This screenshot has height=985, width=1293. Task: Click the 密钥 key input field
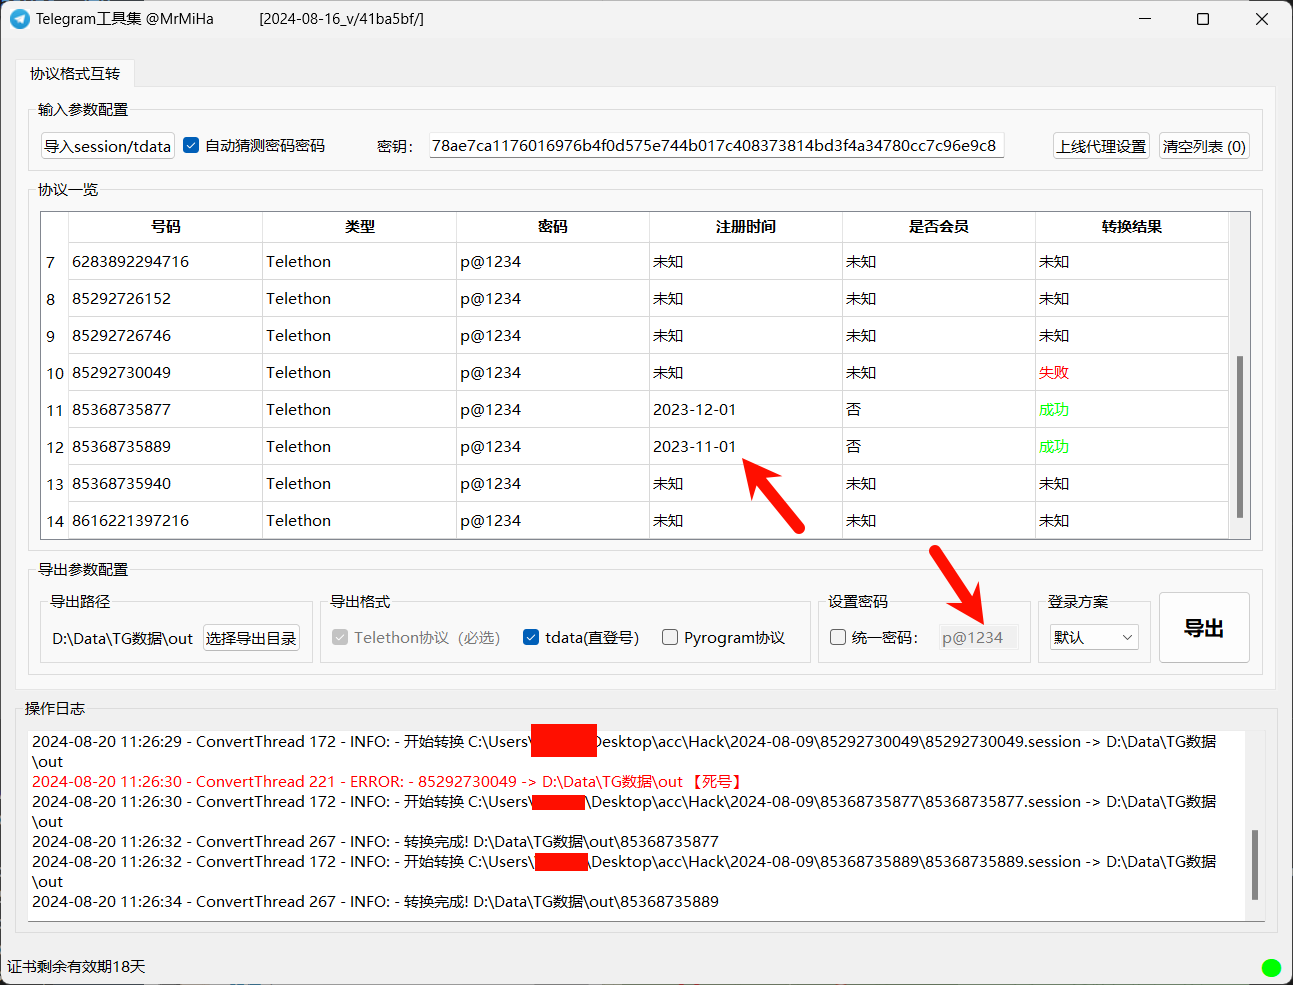715,146
